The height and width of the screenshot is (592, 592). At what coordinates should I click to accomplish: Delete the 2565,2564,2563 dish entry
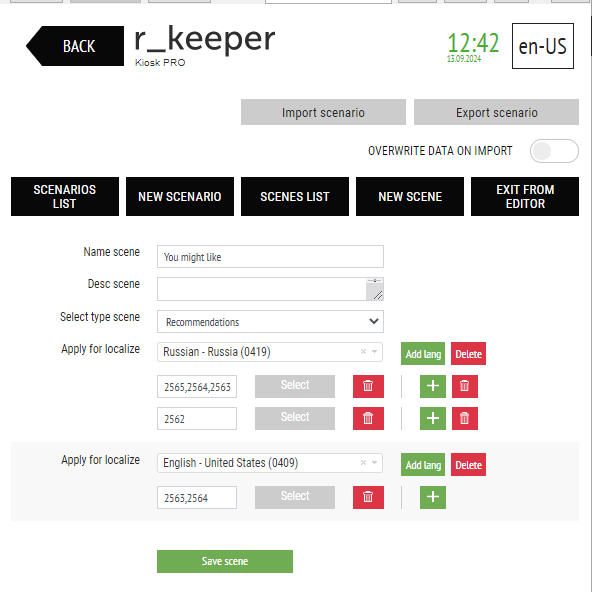[368, 386]
